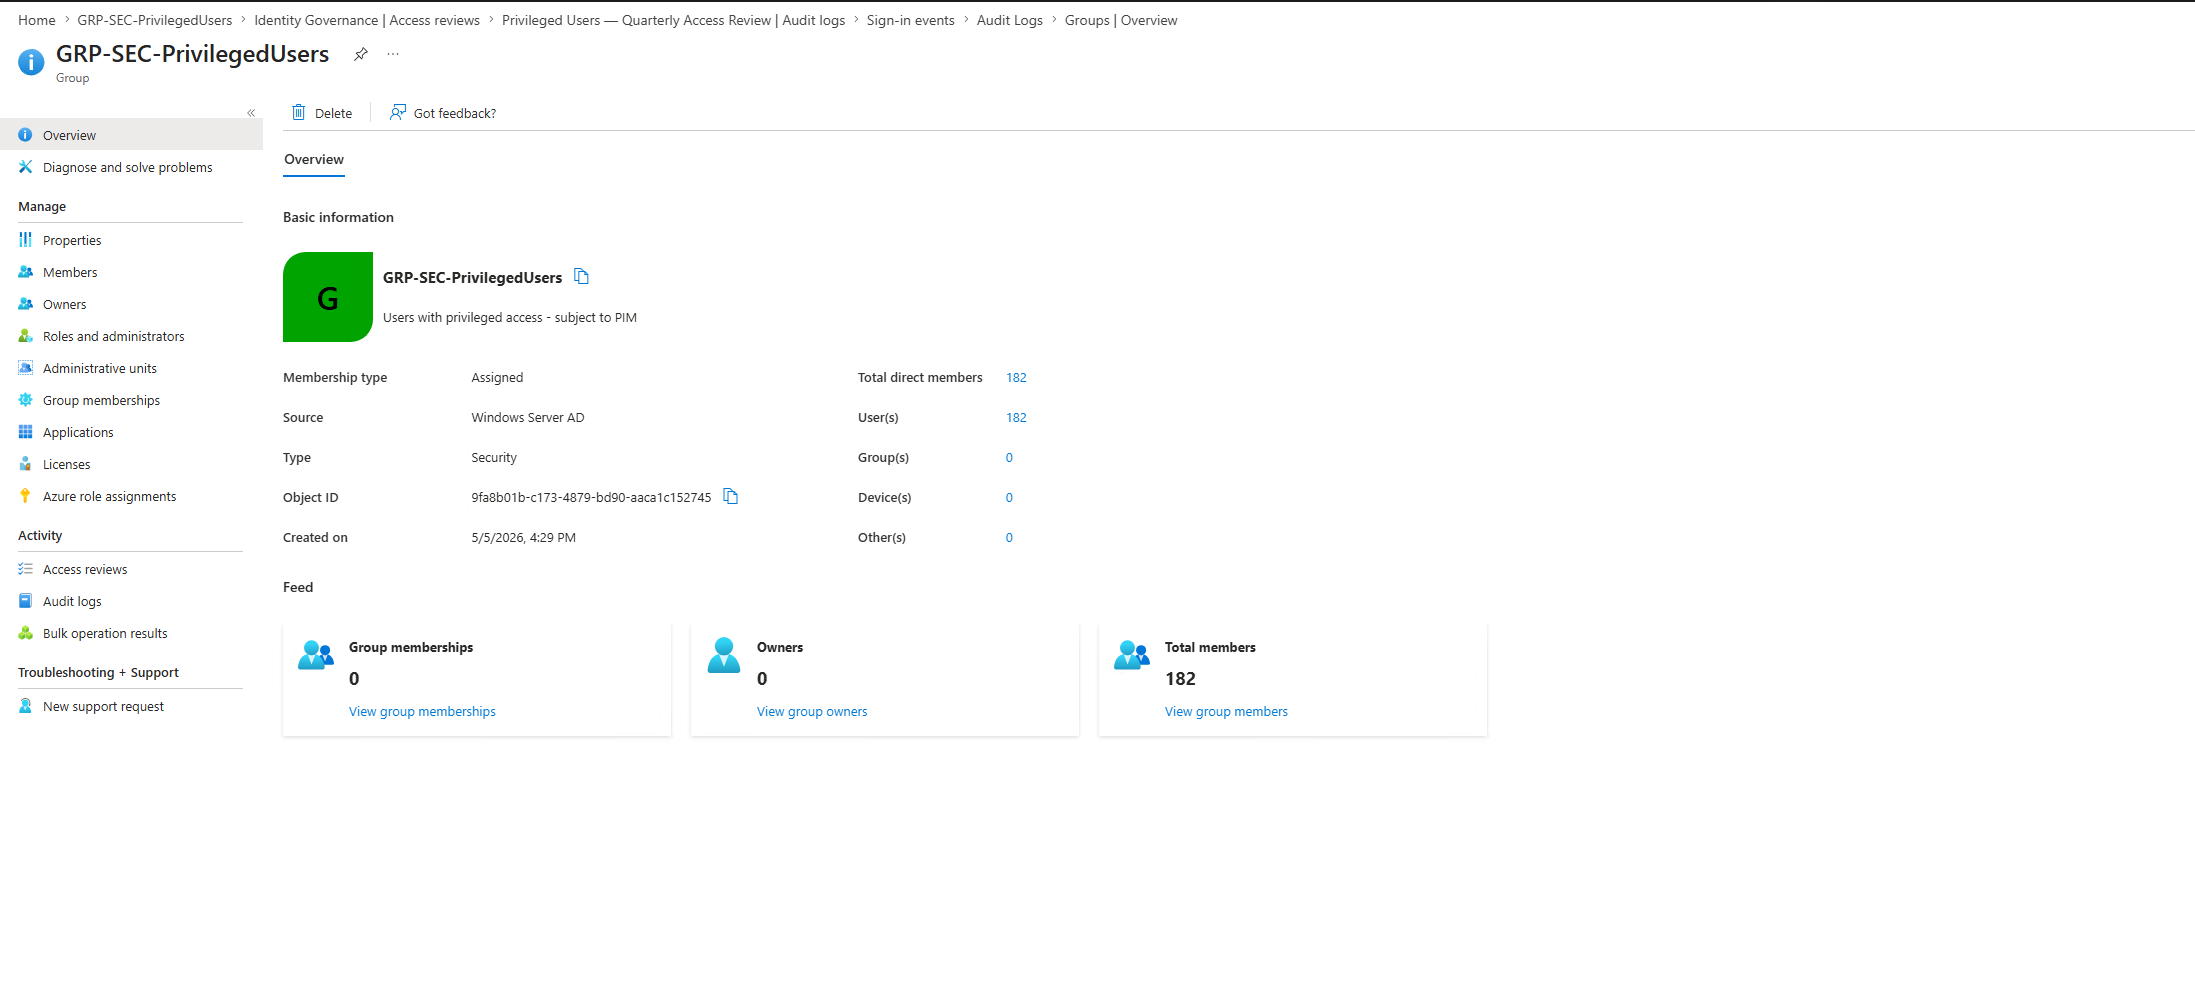Click the New support request icon
Image resolution: width=2195 pixels, height=995 pixels.
coord(25,706)
